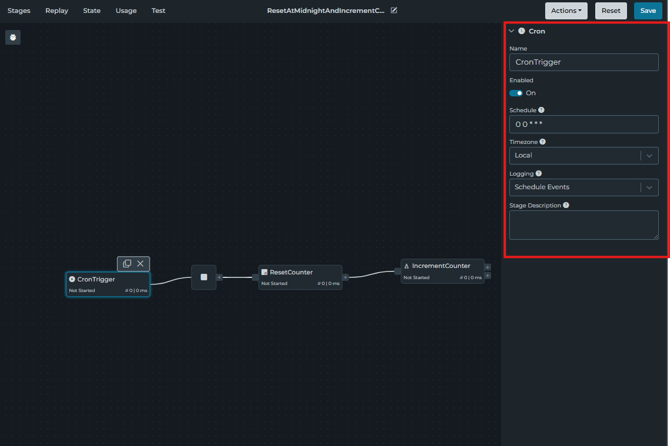Save the flow

(x=648, y=11)
